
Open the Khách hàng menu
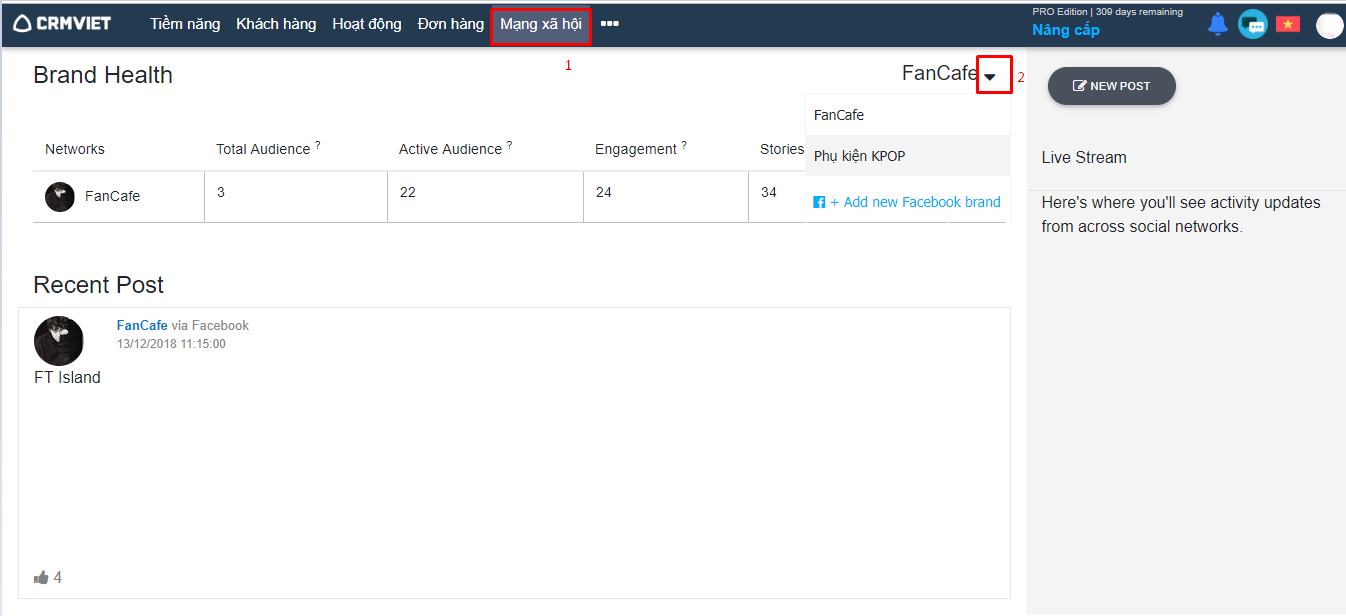coord(276,24)
